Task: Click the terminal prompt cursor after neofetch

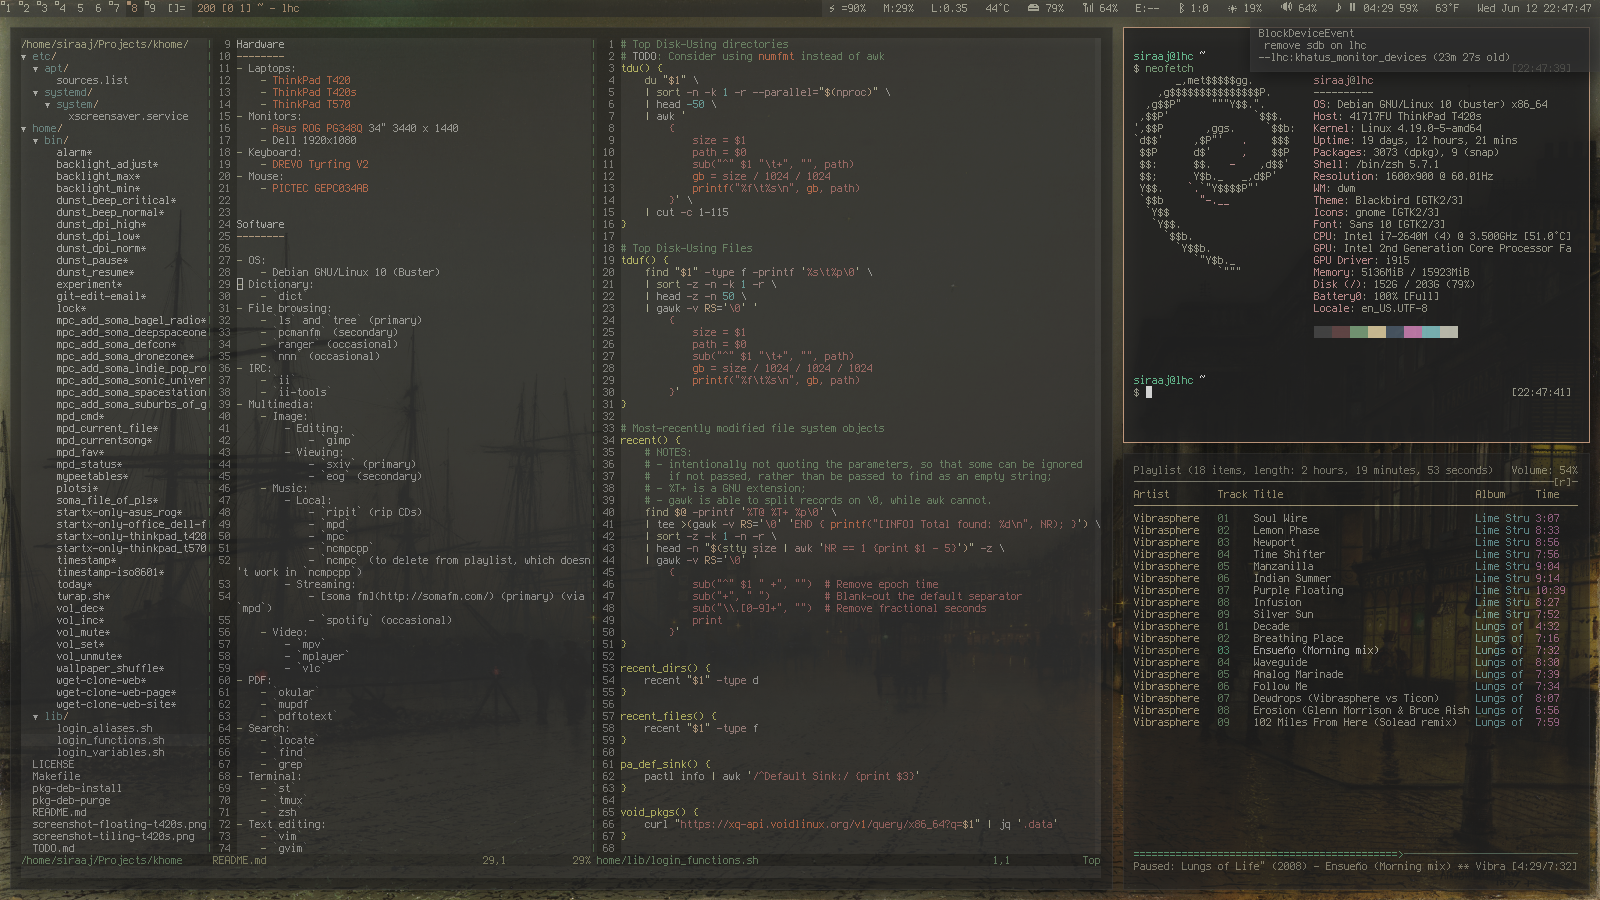Action: [1149, 393]
